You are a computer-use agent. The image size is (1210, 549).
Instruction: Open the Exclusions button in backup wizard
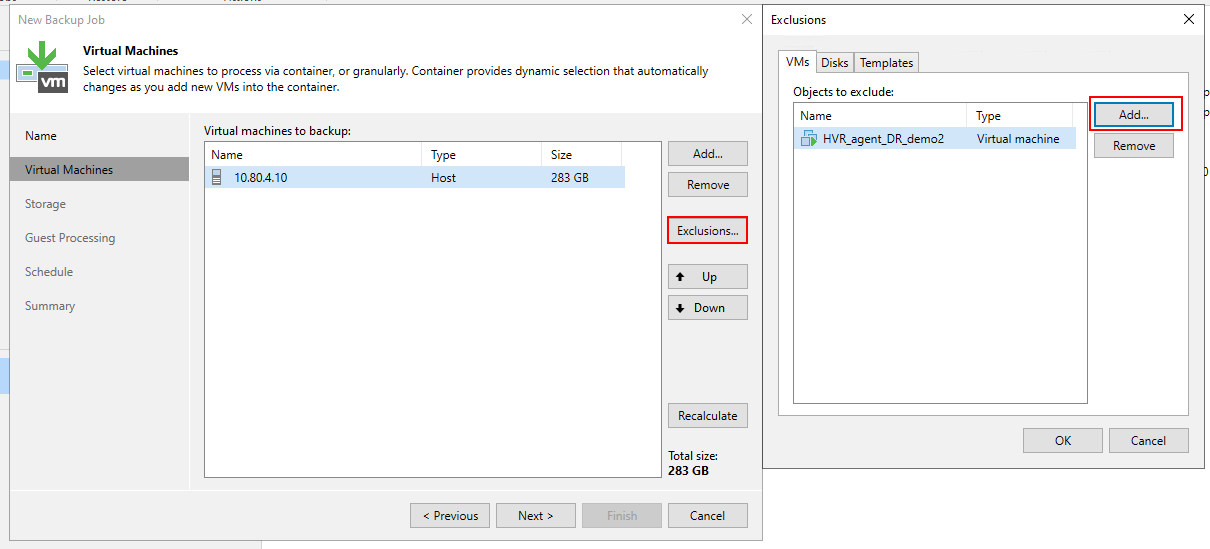(x=707, y=231)
